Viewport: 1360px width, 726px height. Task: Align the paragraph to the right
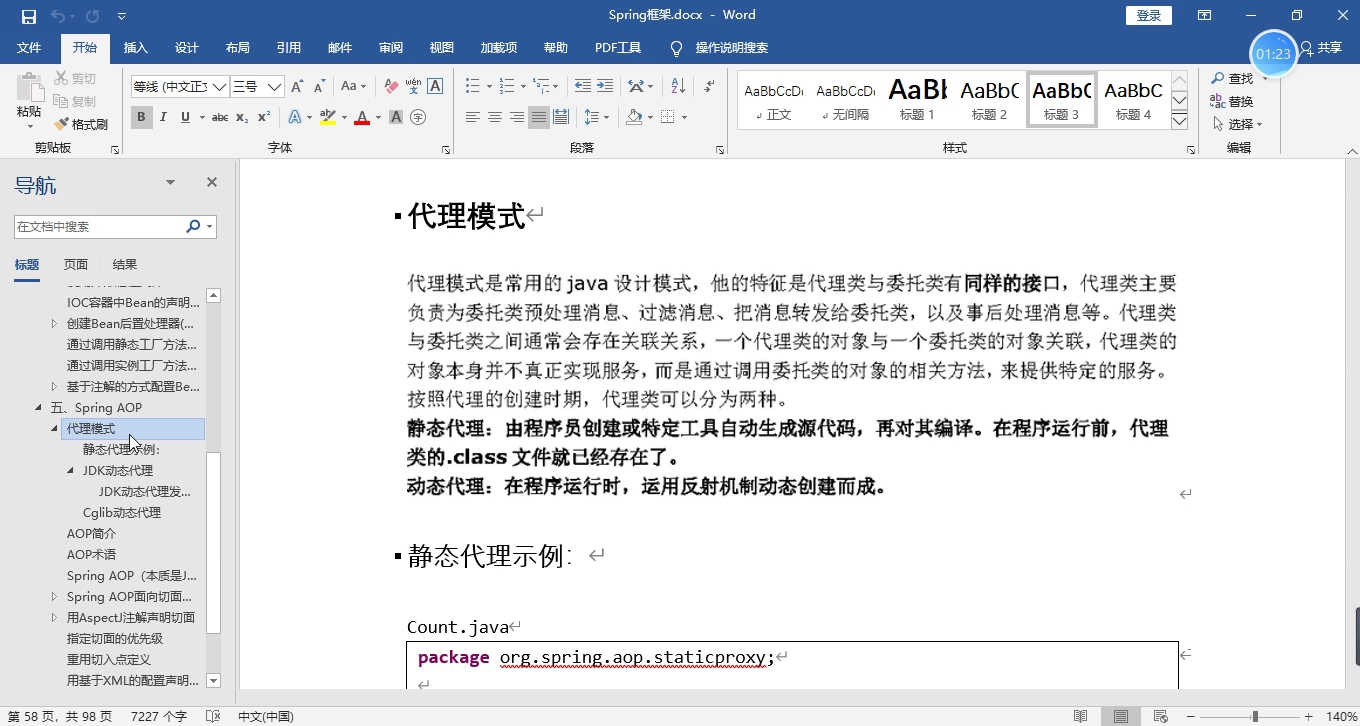click(517, 117)
